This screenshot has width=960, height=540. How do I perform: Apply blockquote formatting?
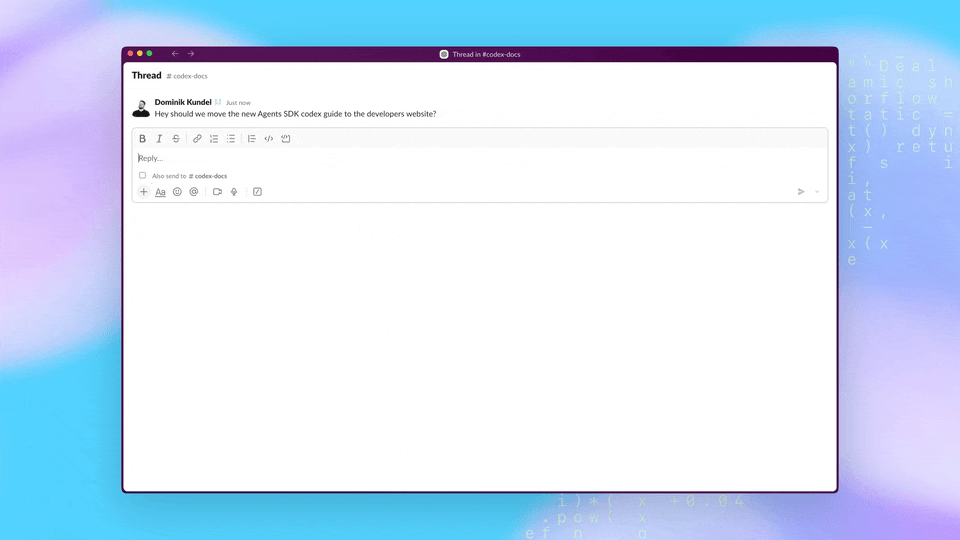pyautogui.click(x=252, y=139)
